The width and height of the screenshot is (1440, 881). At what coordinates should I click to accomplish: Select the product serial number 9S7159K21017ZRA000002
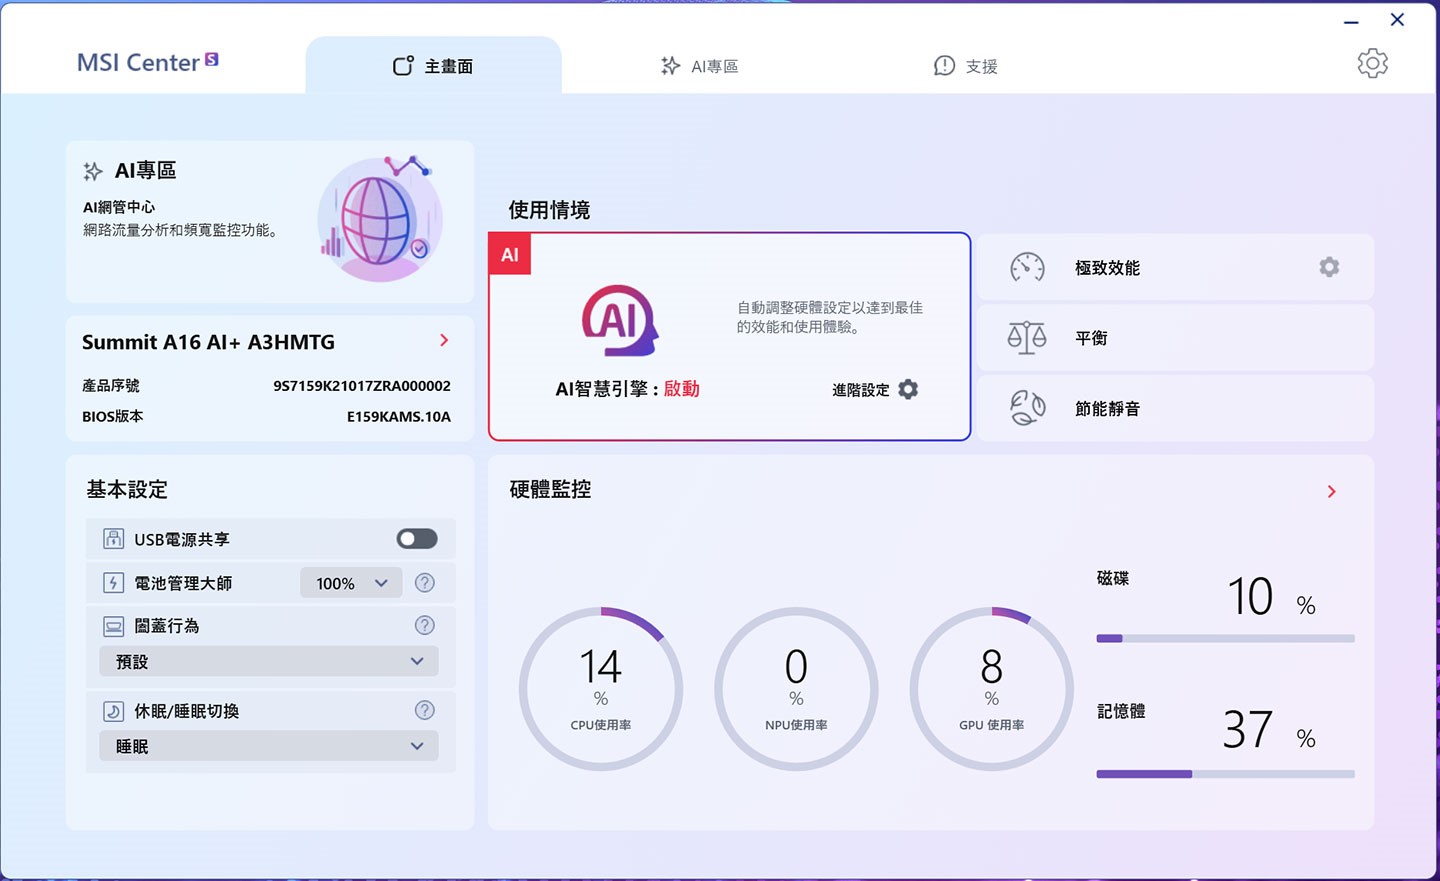[x=362, y=386]
